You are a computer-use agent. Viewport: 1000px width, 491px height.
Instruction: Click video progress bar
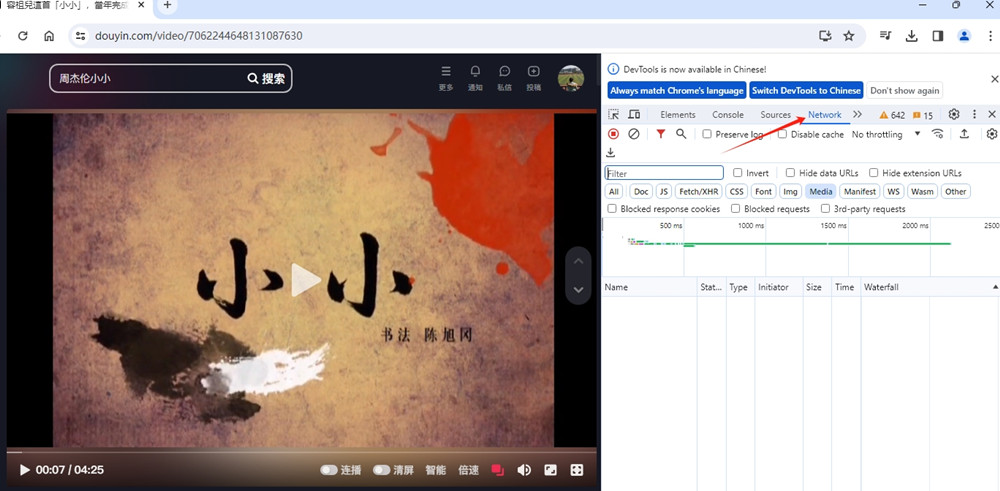(302, 451)
